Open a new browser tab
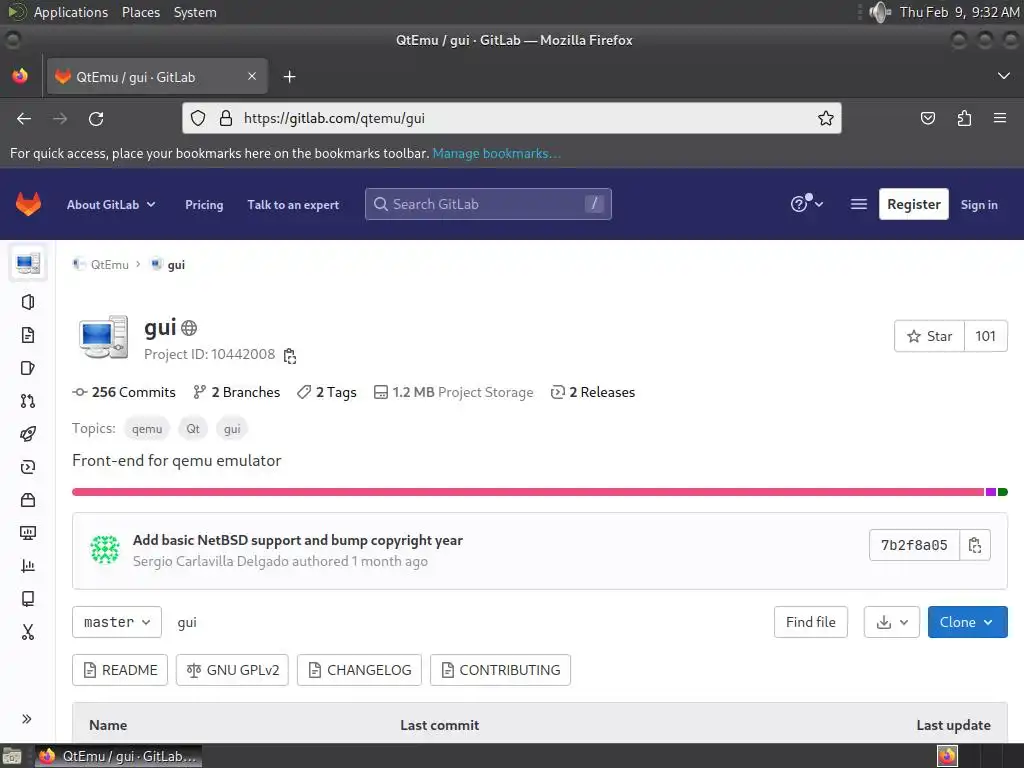1024x768 pixels. point(289,76)
